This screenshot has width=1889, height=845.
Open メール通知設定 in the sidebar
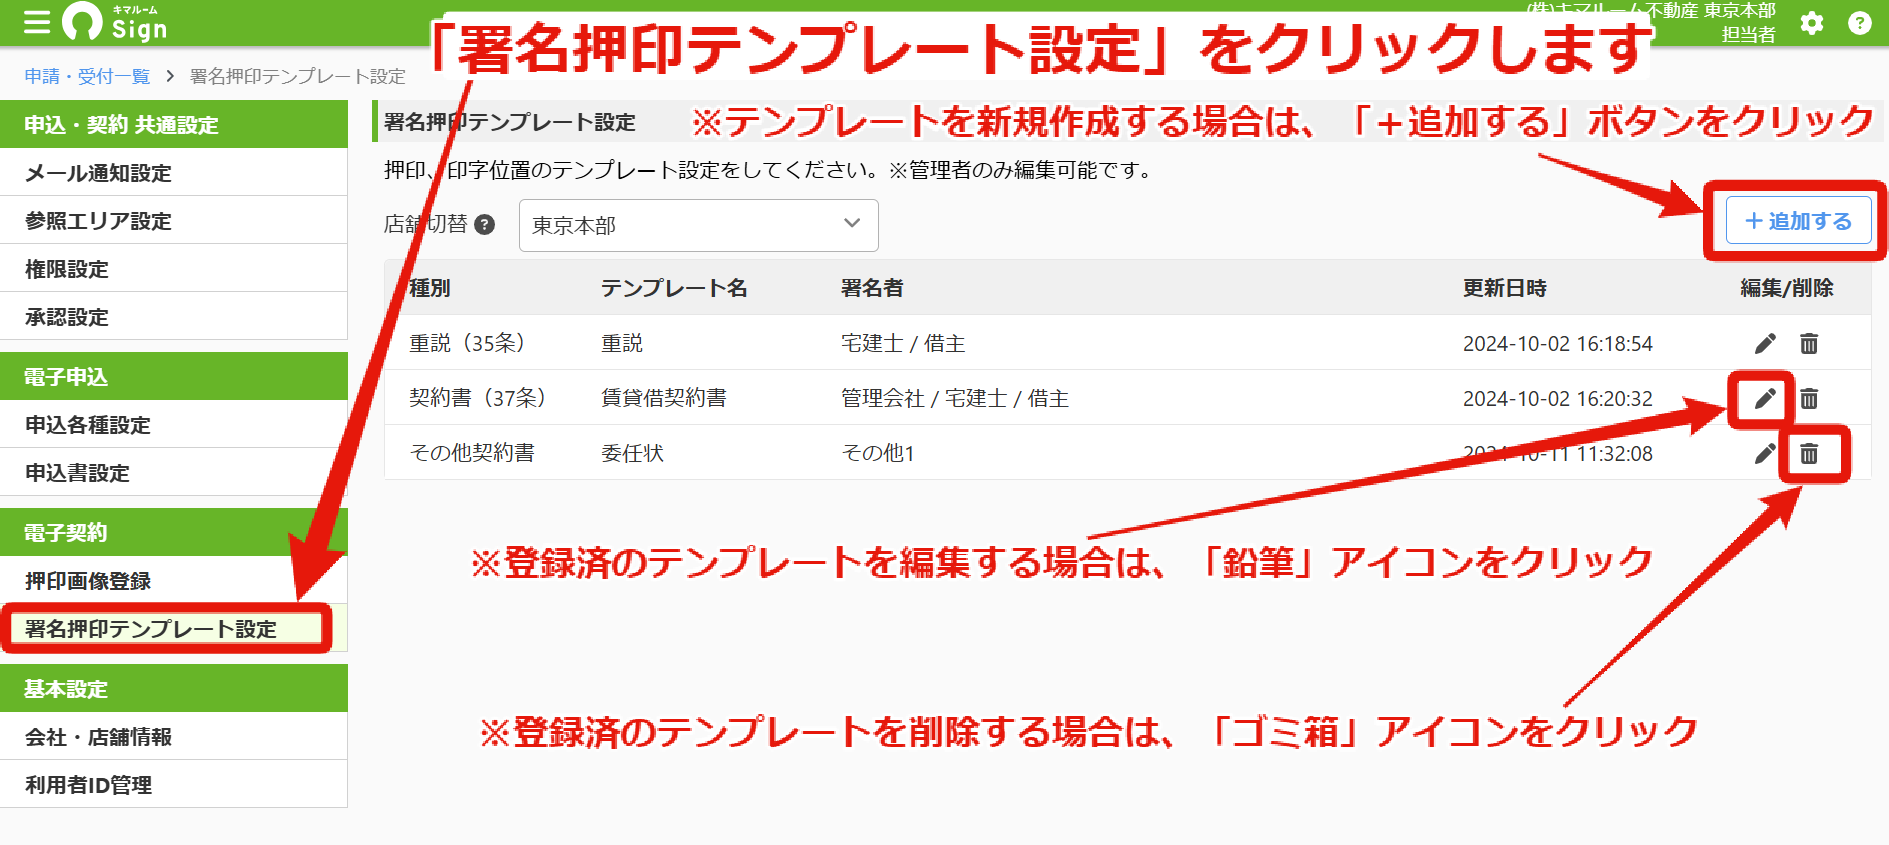click(x=174, y=173)
